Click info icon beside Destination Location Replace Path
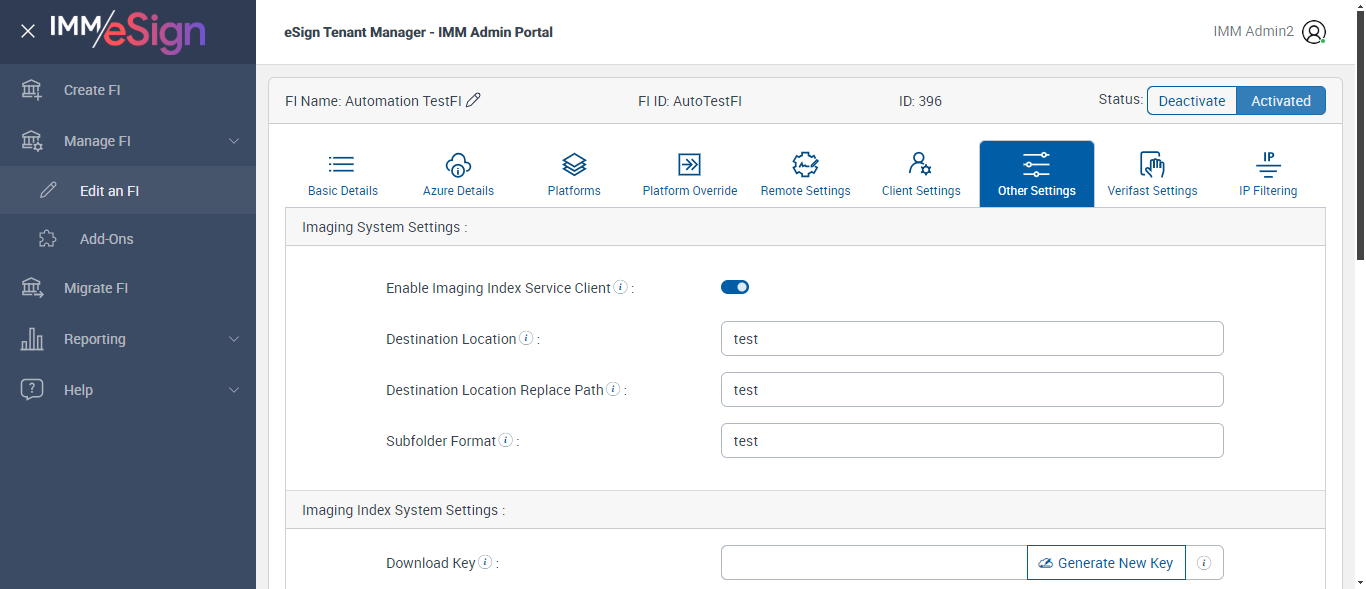Image resolution: width=1366 pixels, height=589 pixels. click(x=613, y=390)
